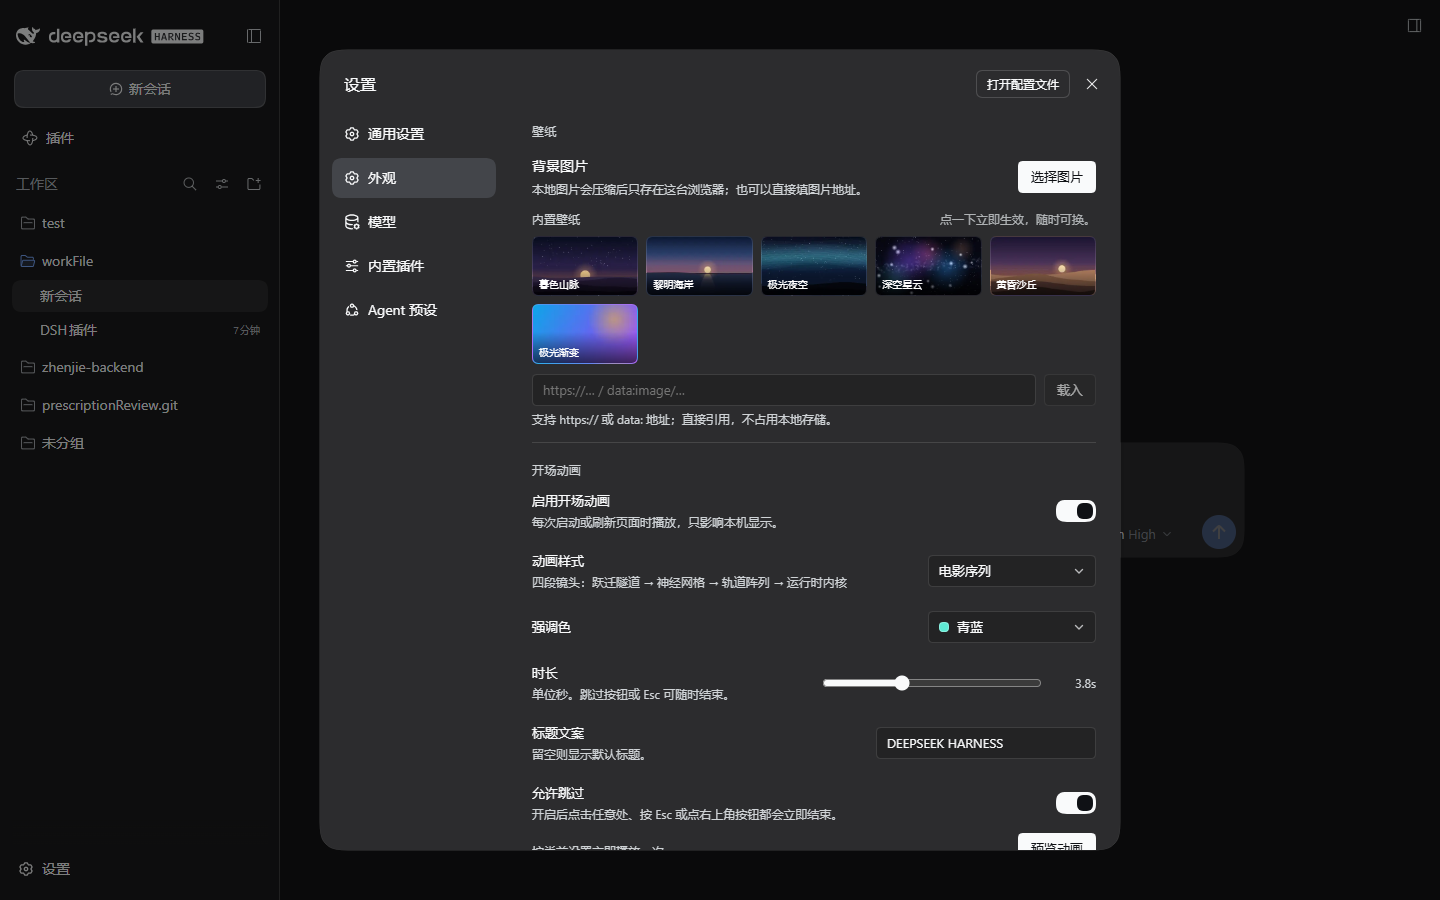This screenshot has width=1440, height=900.
Task: Open the 内置插件 settings tab
Action: (414, 266)
